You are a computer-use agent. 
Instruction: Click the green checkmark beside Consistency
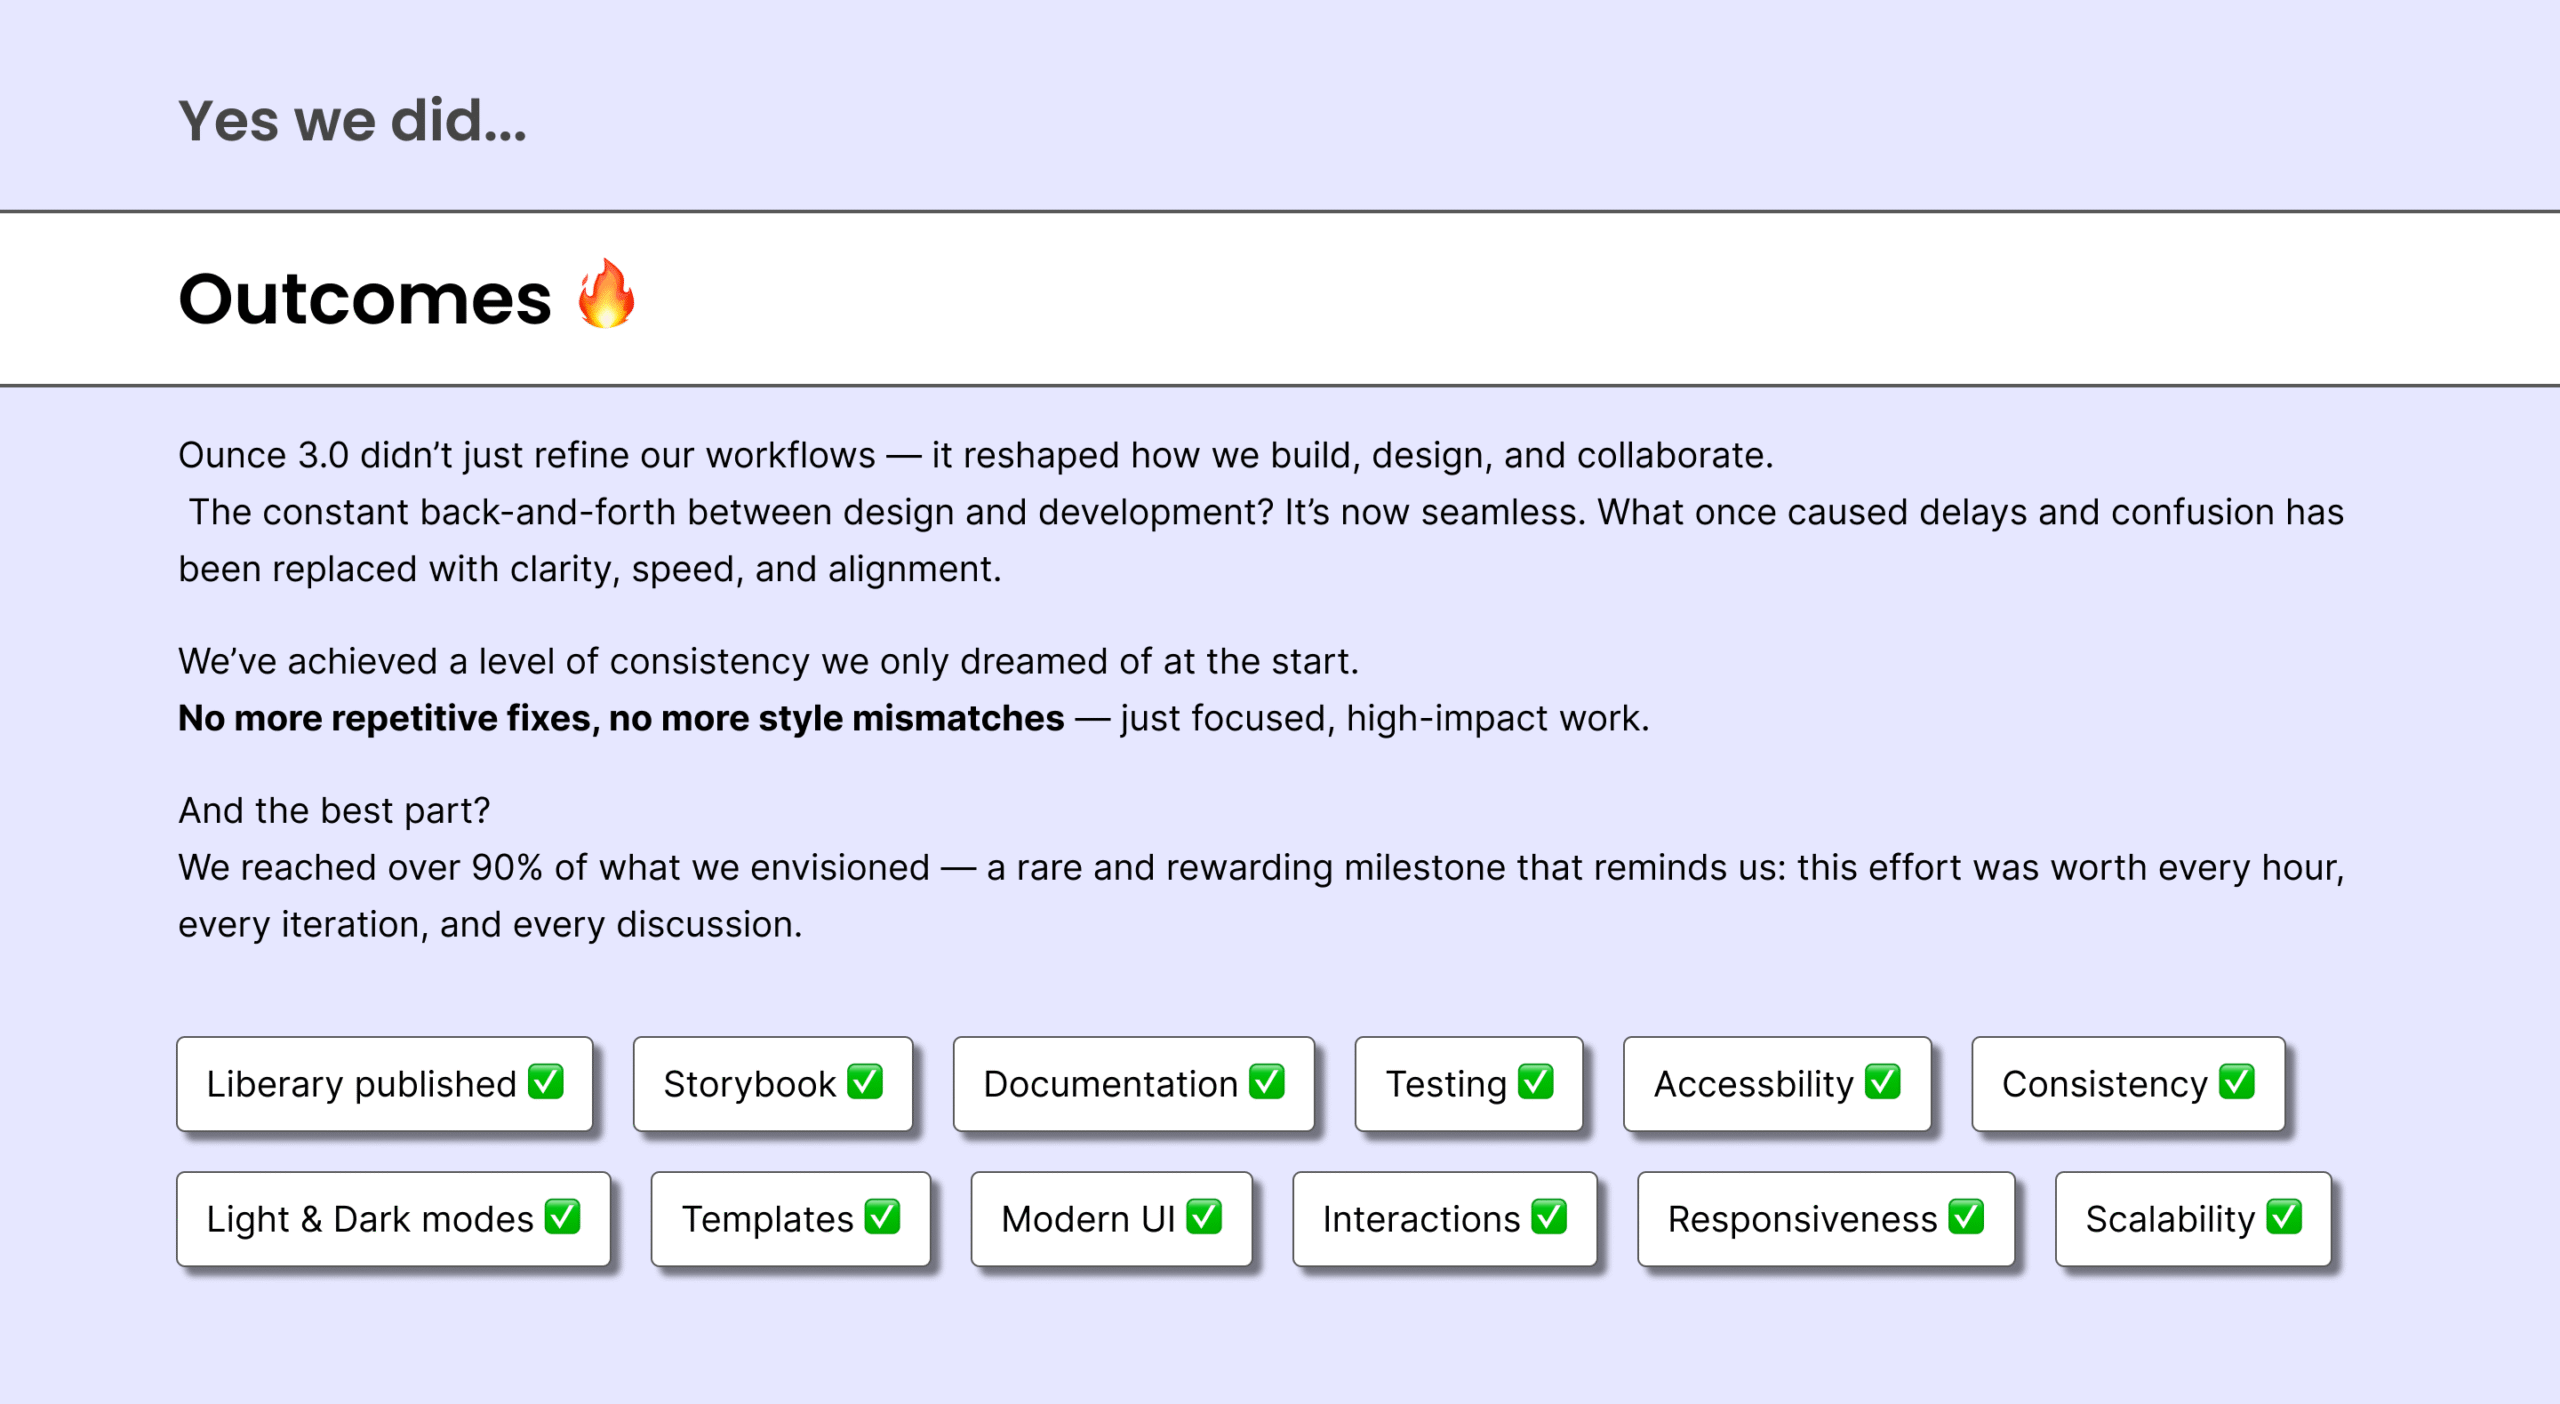(x=2237, y=1081)
